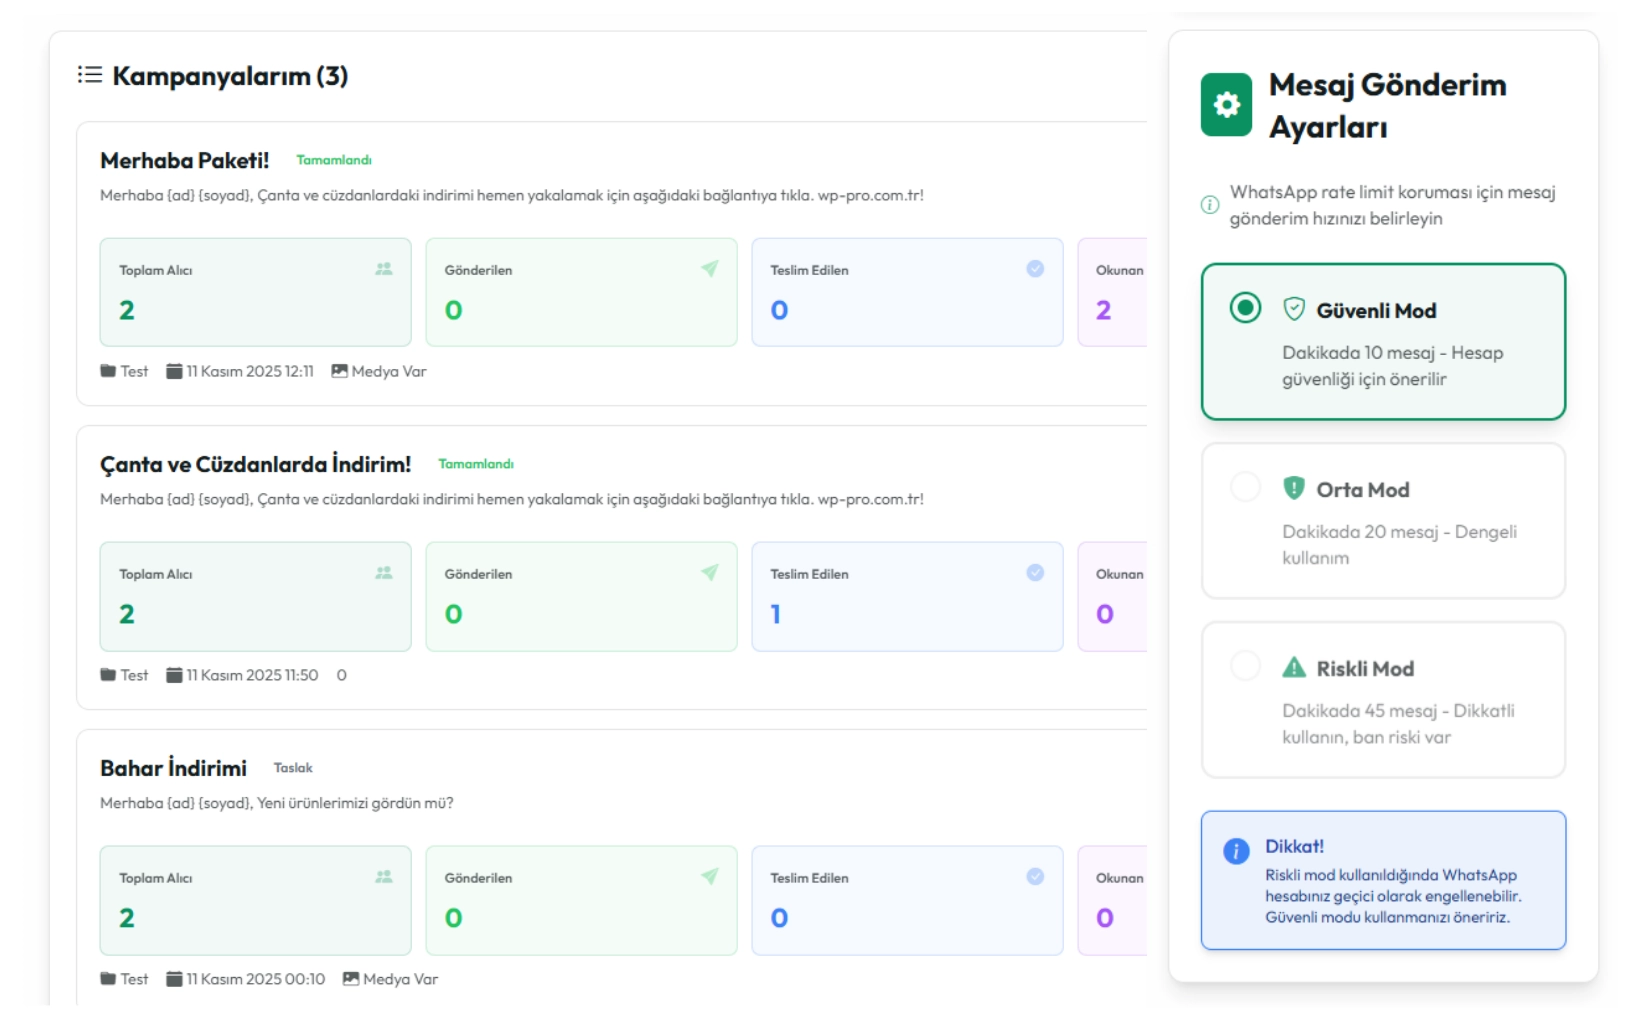Click the Test folder tag in Bahar İndirimi
Screen dimensions: 1640x1020
tap(124, 979)
